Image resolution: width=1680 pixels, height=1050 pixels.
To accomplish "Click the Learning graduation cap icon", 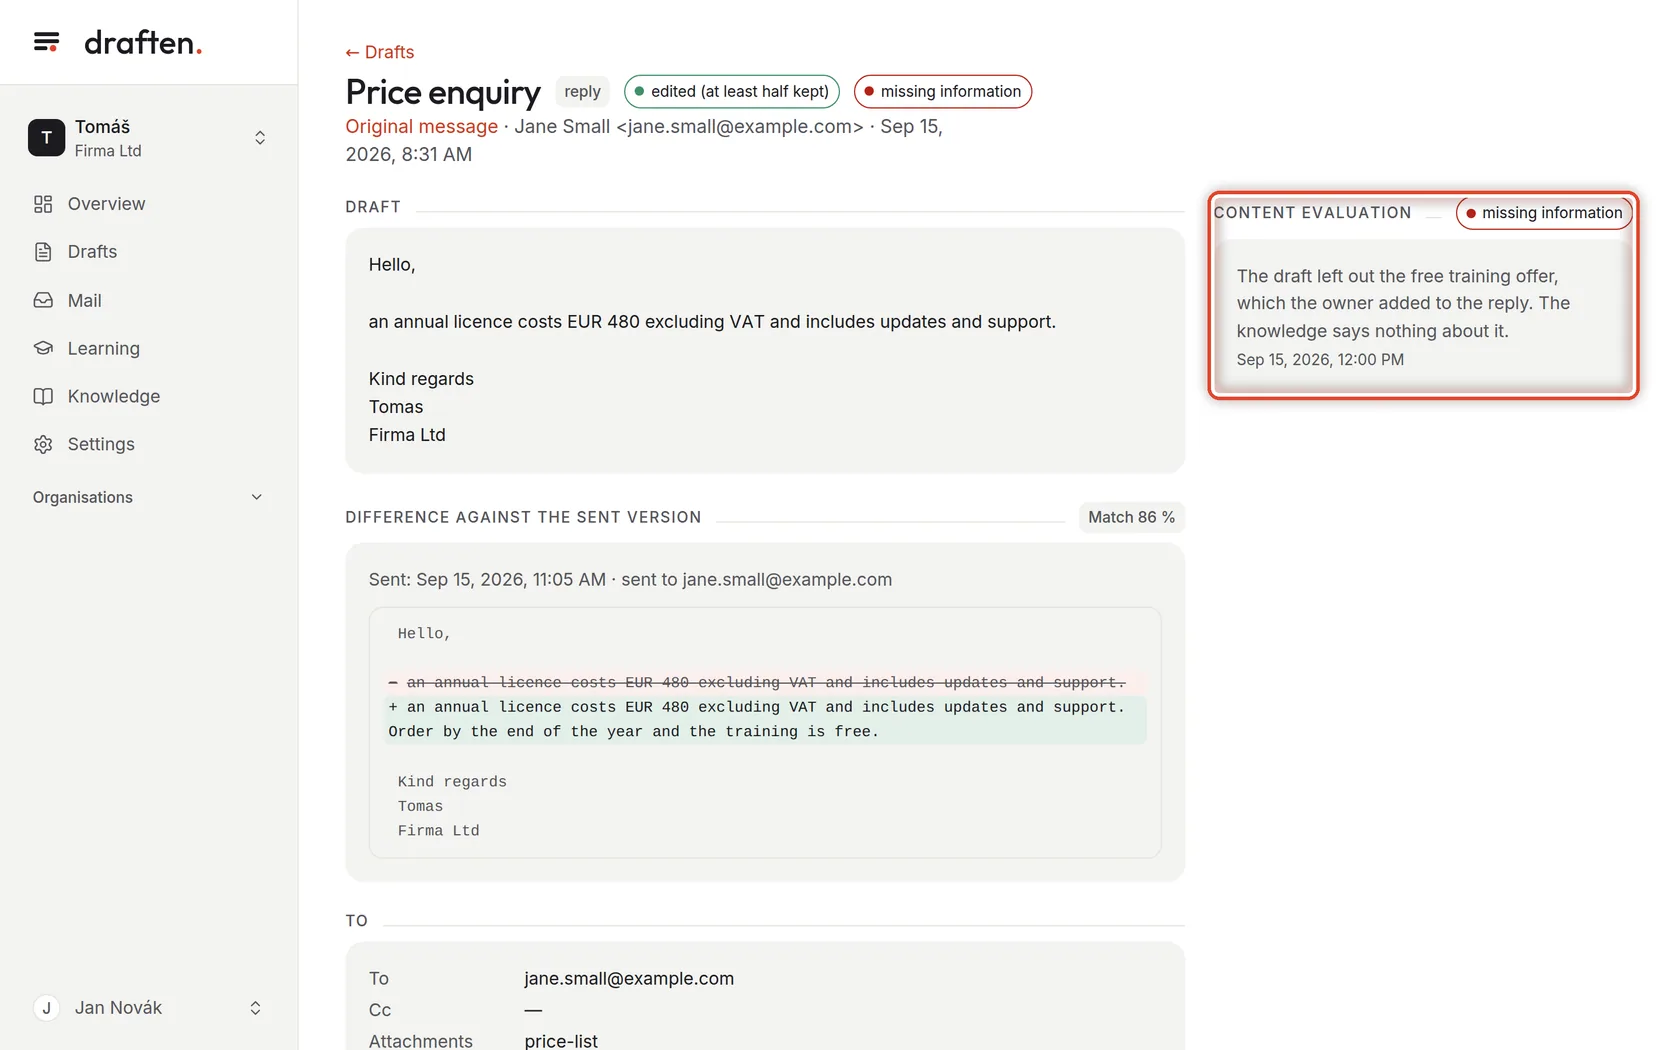I will [43, 348].
